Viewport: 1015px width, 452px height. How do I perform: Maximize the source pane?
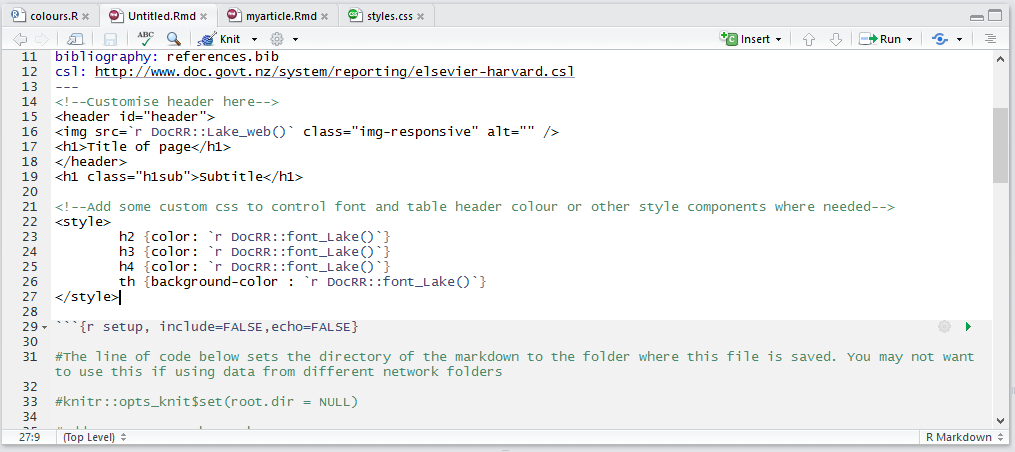click(994, 17)
